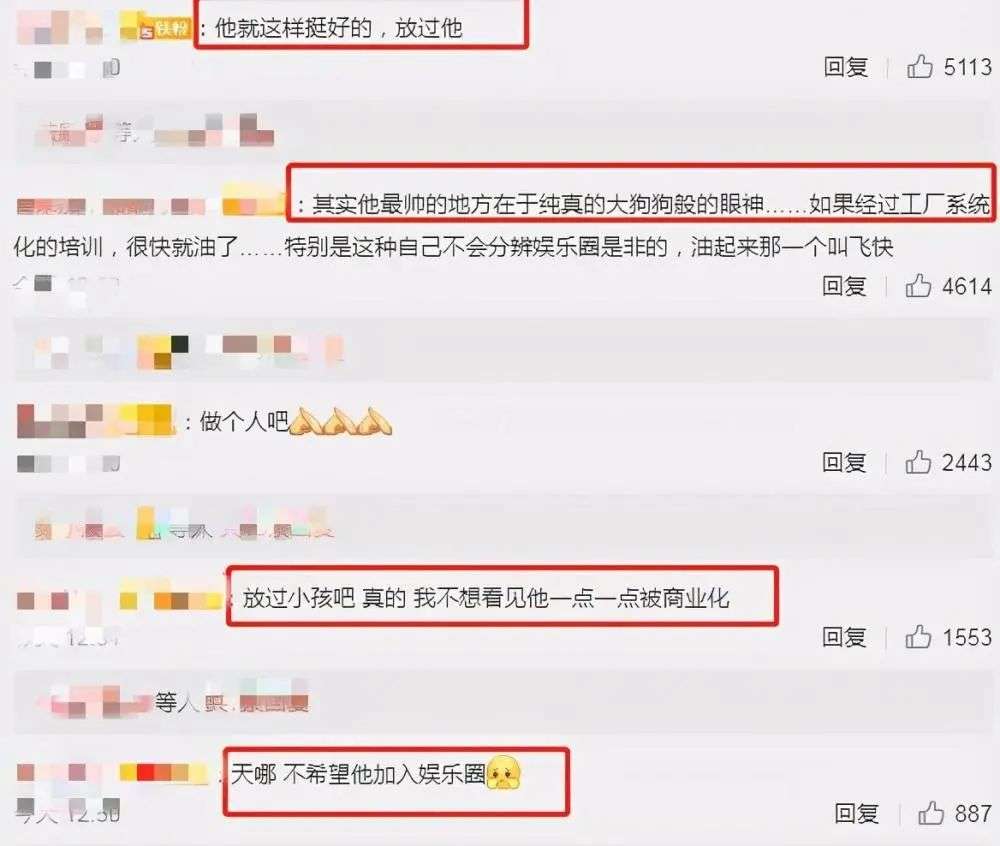Open the comment text "他就这样挺好的，放过他"
Viewport: 1000px width, 846px height.
click(339, 28)
